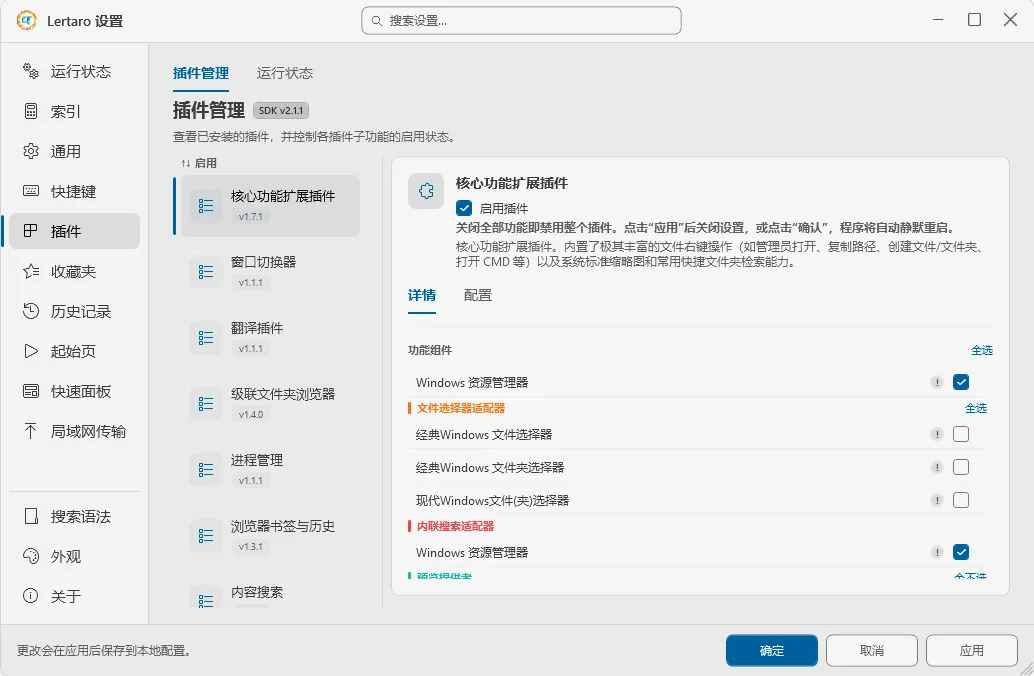Click the 取消 button
This screenshot has height=676, width=1034.
point(872,650)
